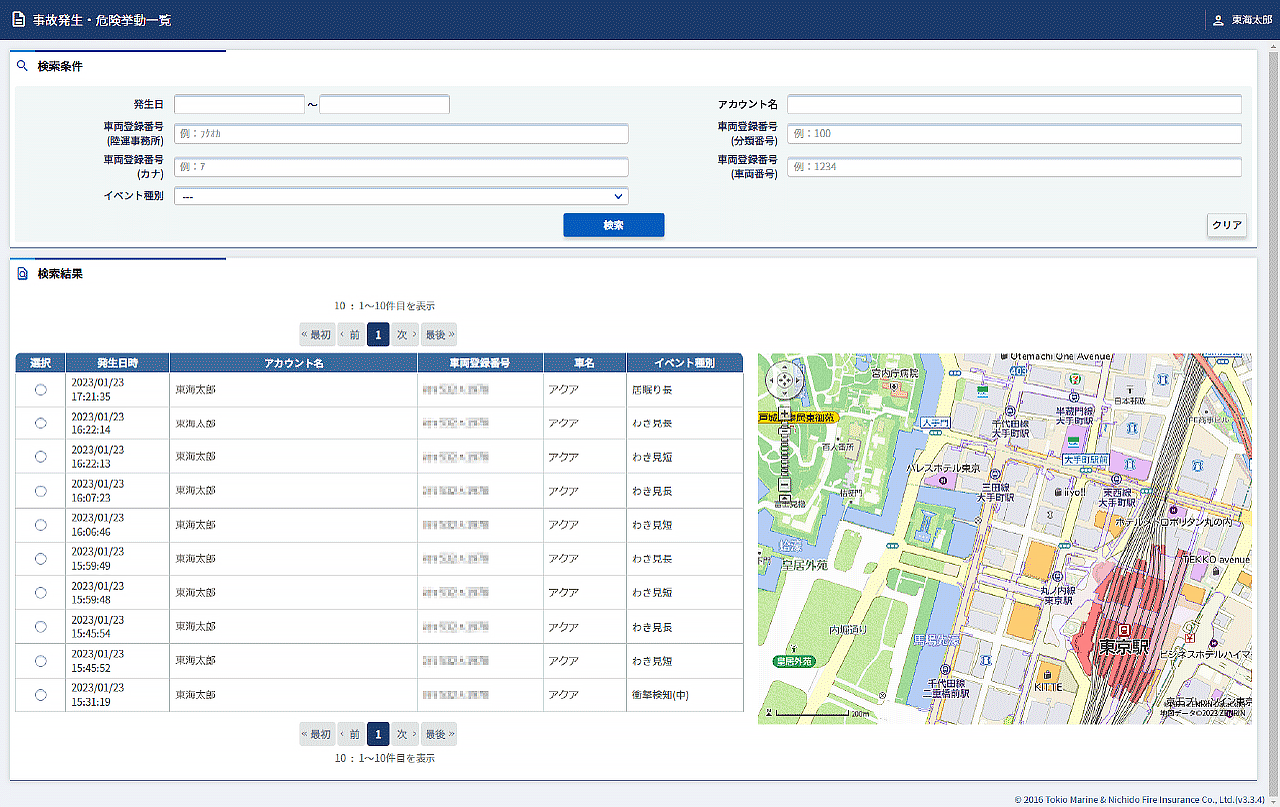Open the 発生日 end date field

tap(385, 105)
